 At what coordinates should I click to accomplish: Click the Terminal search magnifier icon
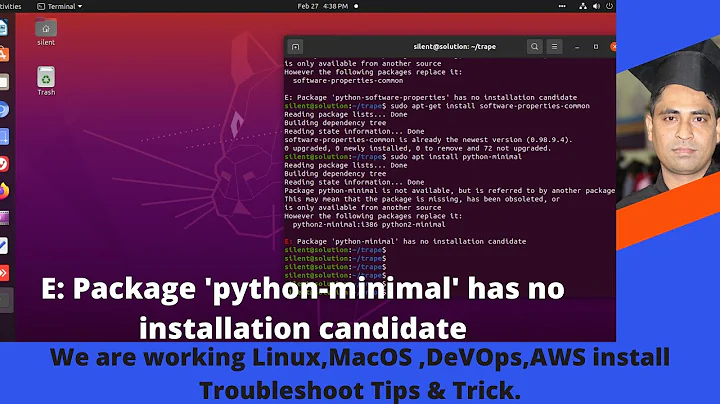534,47
